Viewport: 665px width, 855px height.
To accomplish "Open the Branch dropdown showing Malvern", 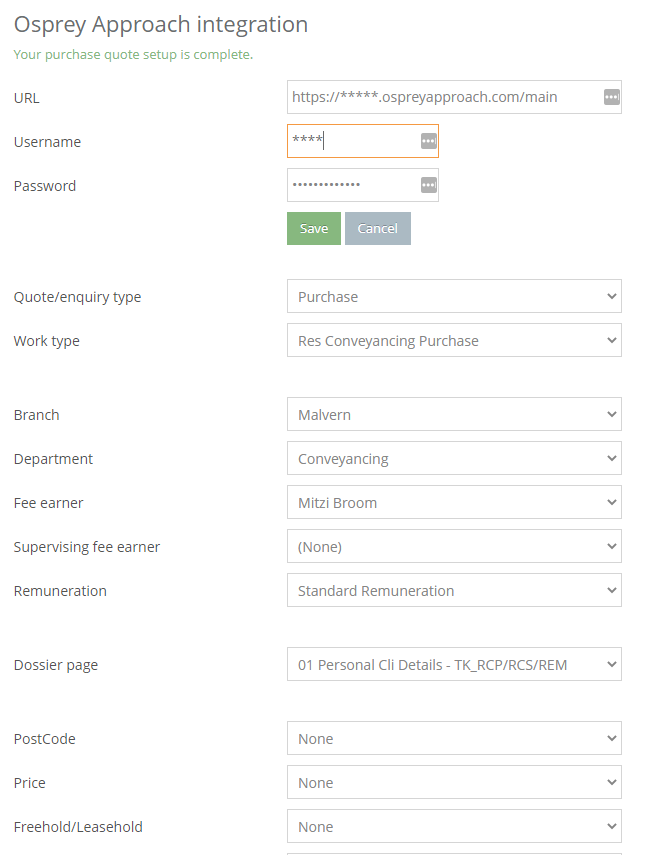I will 454,414.
